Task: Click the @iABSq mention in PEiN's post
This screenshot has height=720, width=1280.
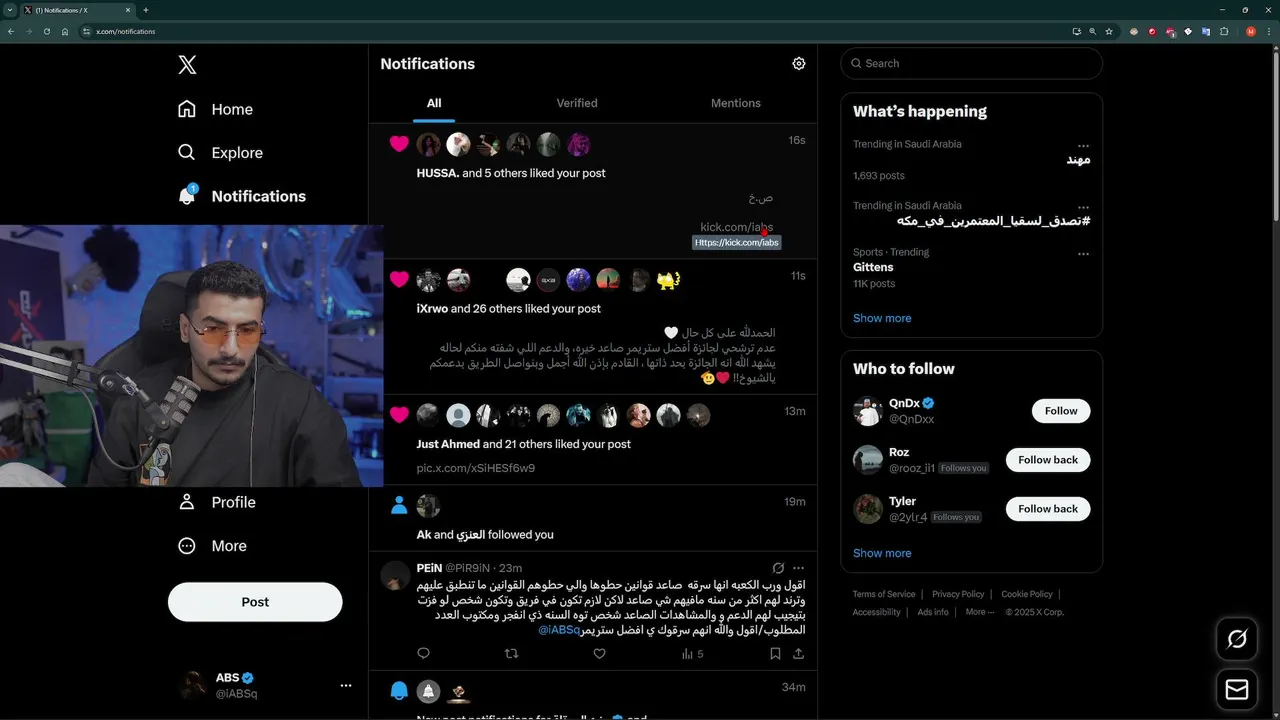Action: click(x=560, y=630)
